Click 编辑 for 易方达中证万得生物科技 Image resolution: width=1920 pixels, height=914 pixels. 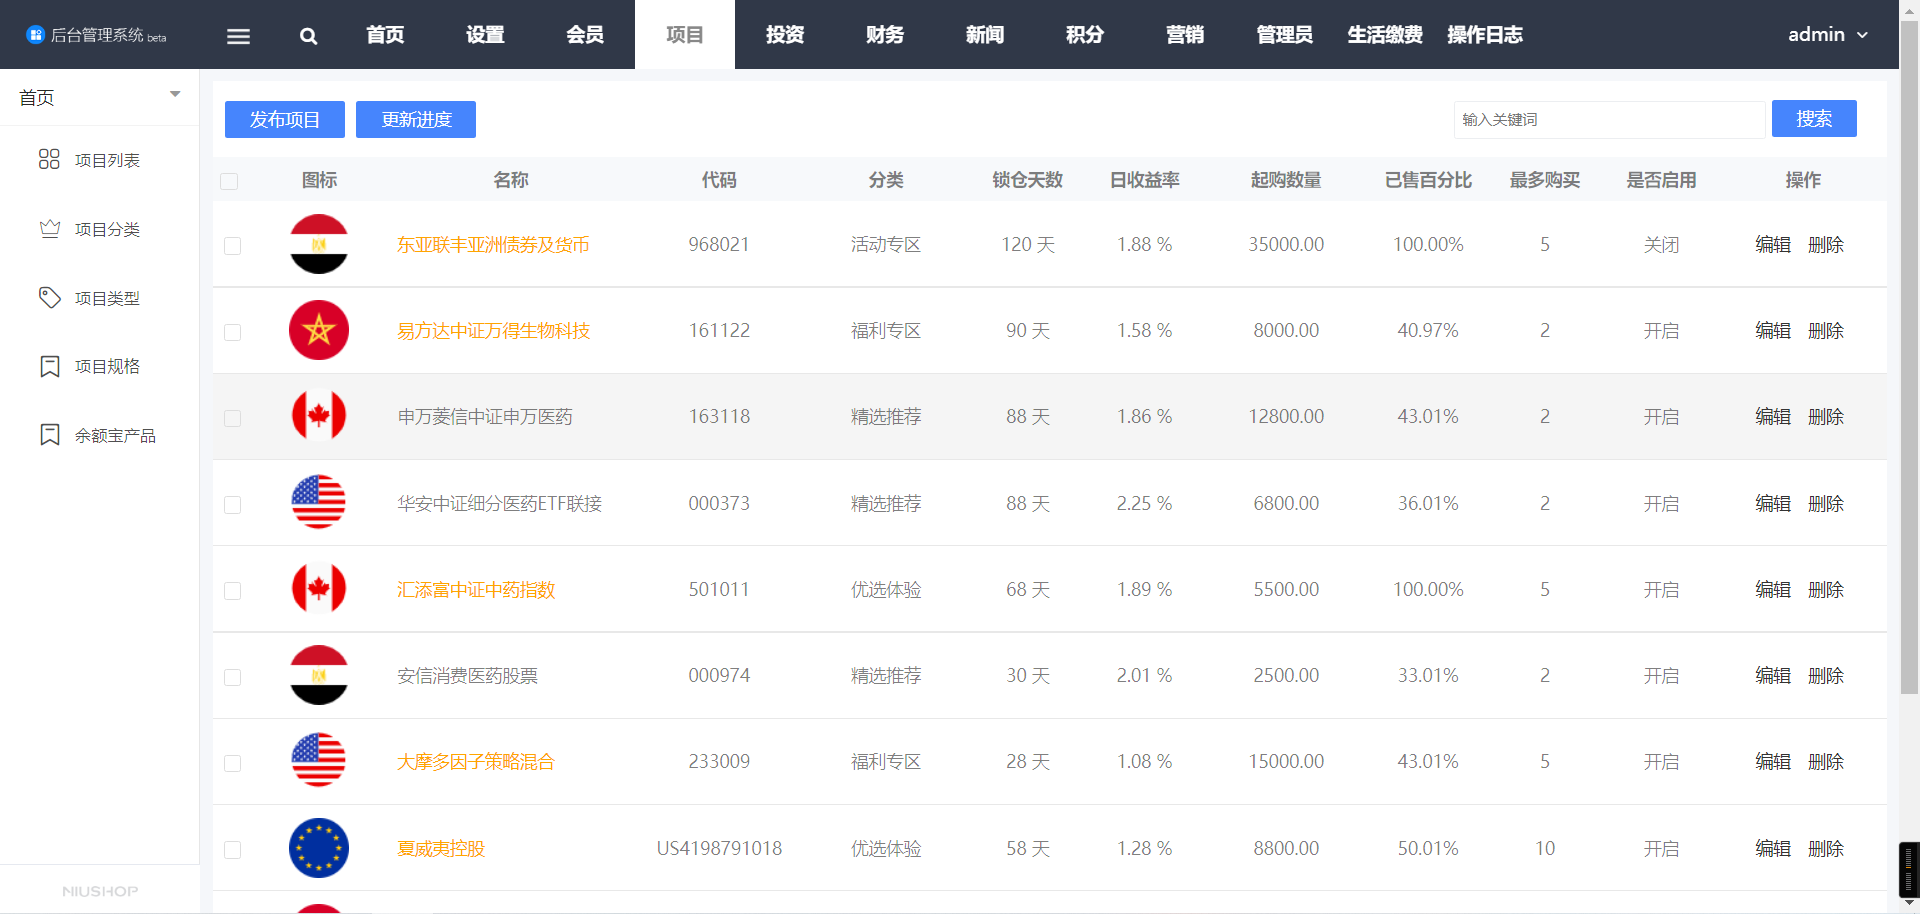pos(1773,330)
